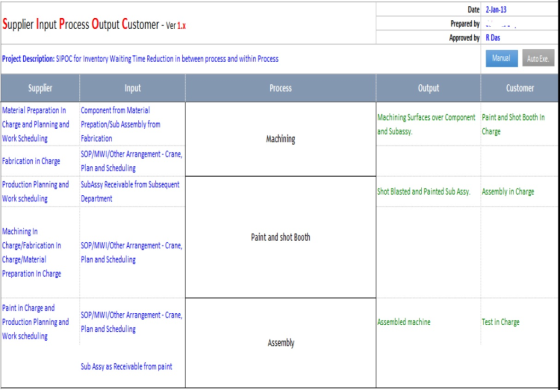This screenshot has height=390, width=560.
Task: Select the Fabrication In Charge supplier cell
Action: pyautogui.click(x=40, y=161)
